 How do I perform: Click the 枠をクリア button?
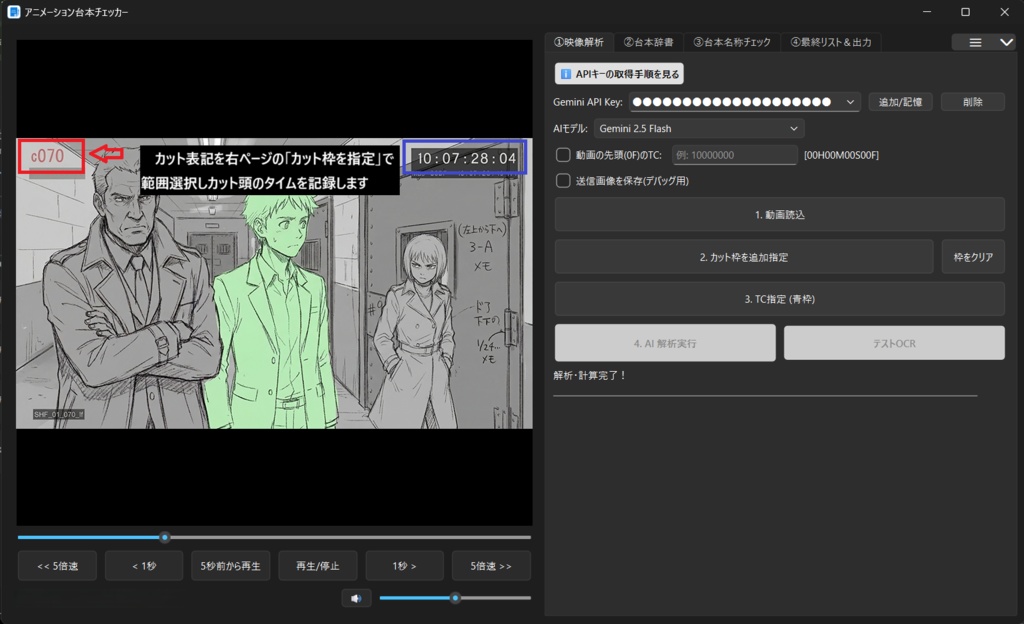(x=973, y=257)
